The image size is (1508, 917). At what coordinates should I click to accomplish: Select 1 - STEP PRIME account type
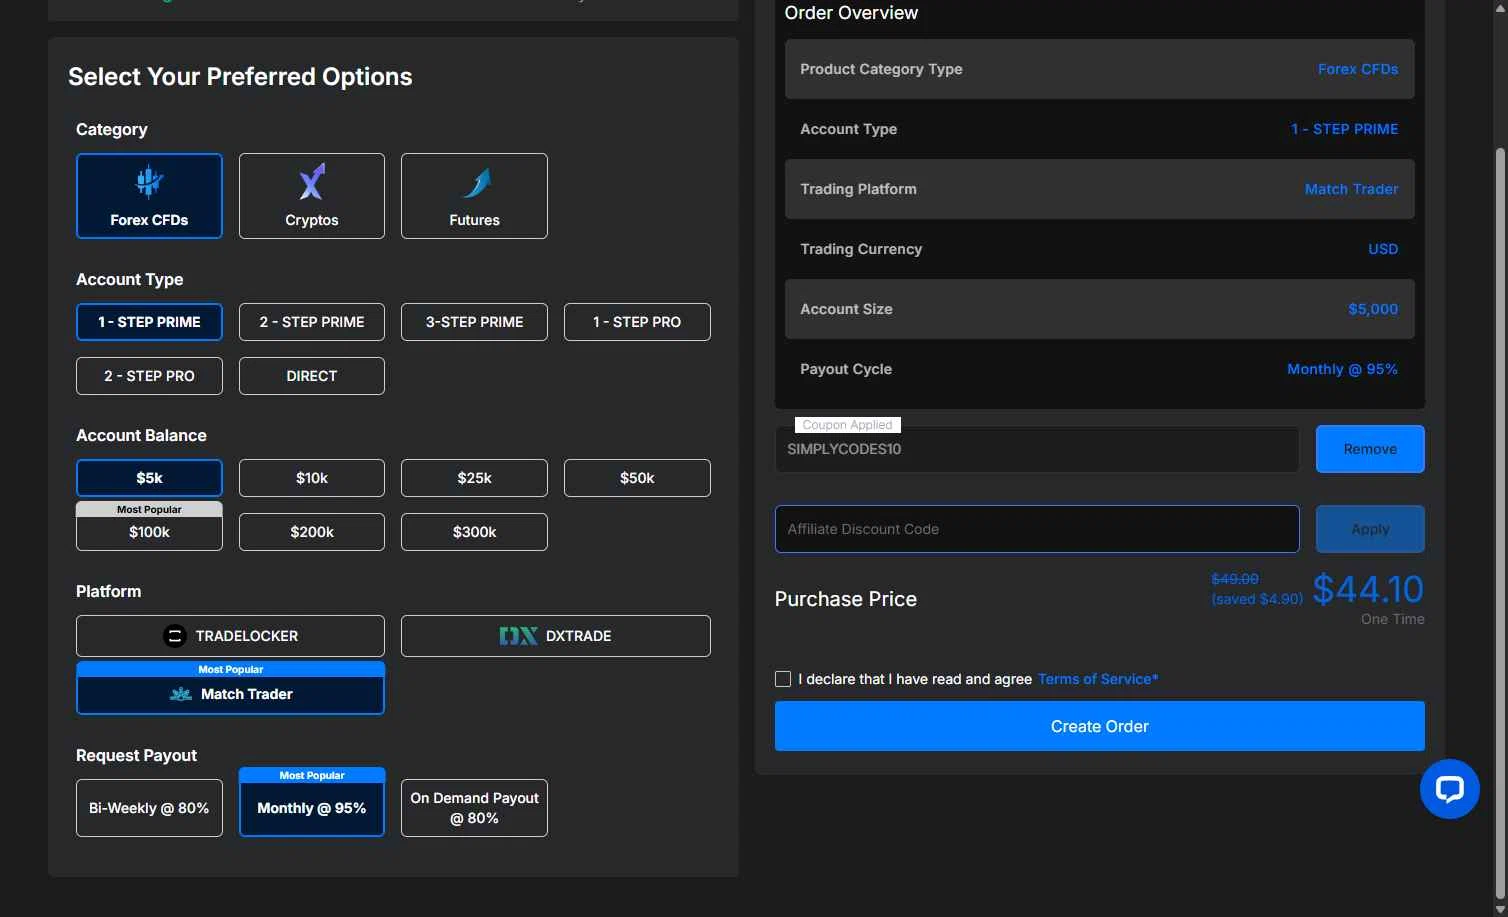[x=149, y=322]
